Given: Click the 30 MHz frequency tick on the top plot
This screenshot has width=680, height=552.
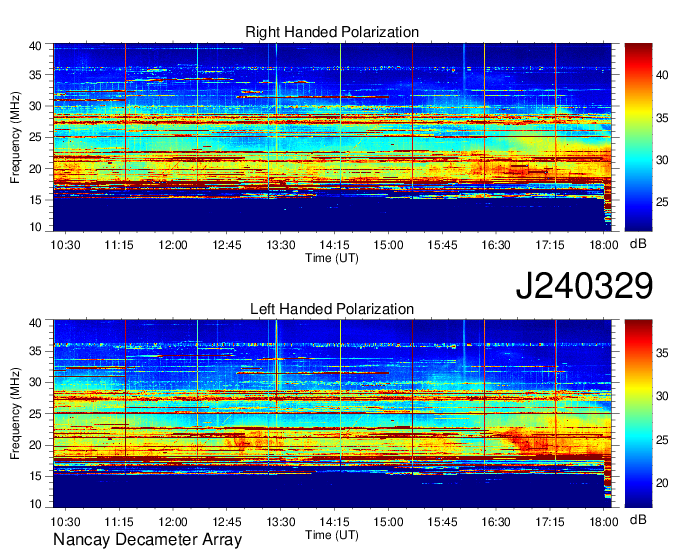Looking at the screenshot, I should click(35, 106).
